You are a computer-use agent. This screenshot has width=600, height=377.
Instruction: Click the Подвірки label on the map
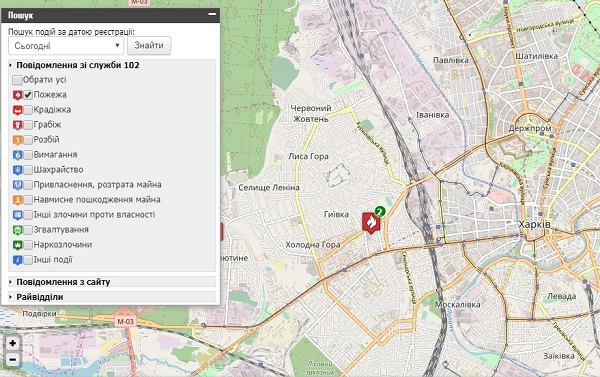[39, 314]
